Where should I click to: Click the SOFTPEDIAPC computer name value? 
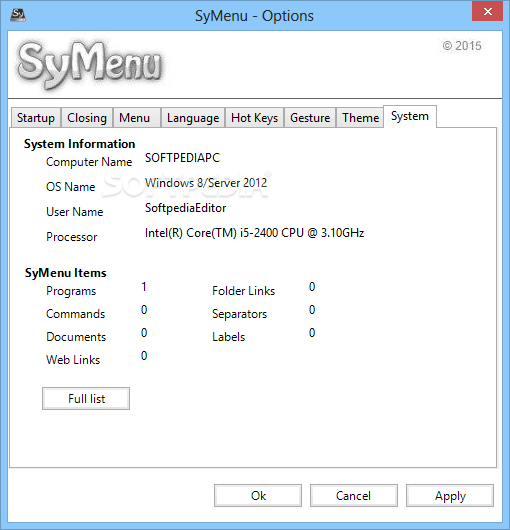tap(183, 158)
